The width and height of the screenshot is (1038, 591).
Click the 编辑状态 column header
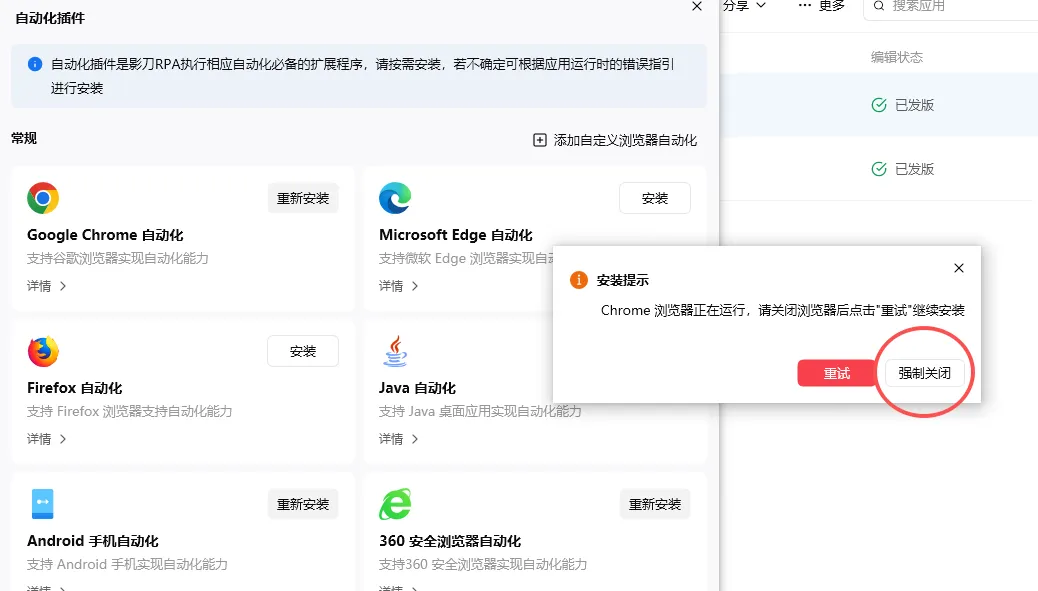897,58
